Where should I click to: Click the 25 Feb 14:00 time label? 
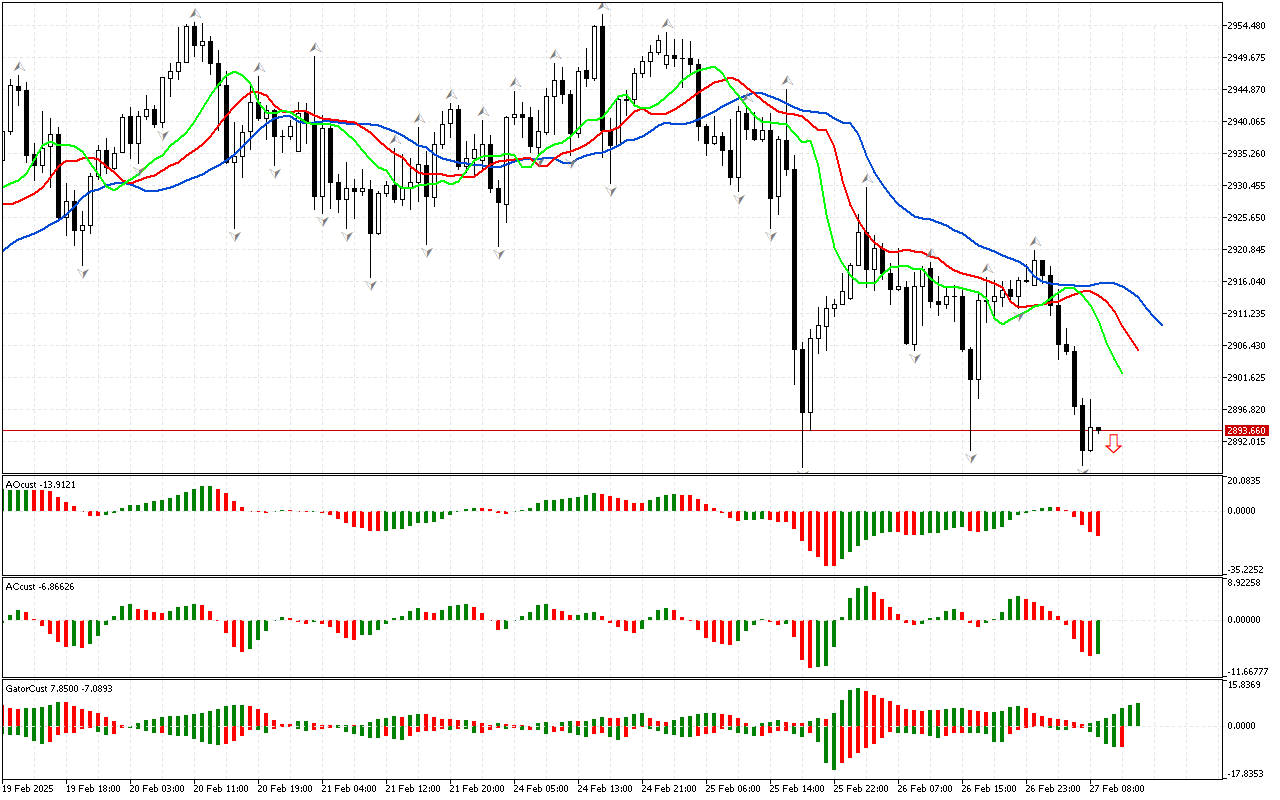coord(797,789)
